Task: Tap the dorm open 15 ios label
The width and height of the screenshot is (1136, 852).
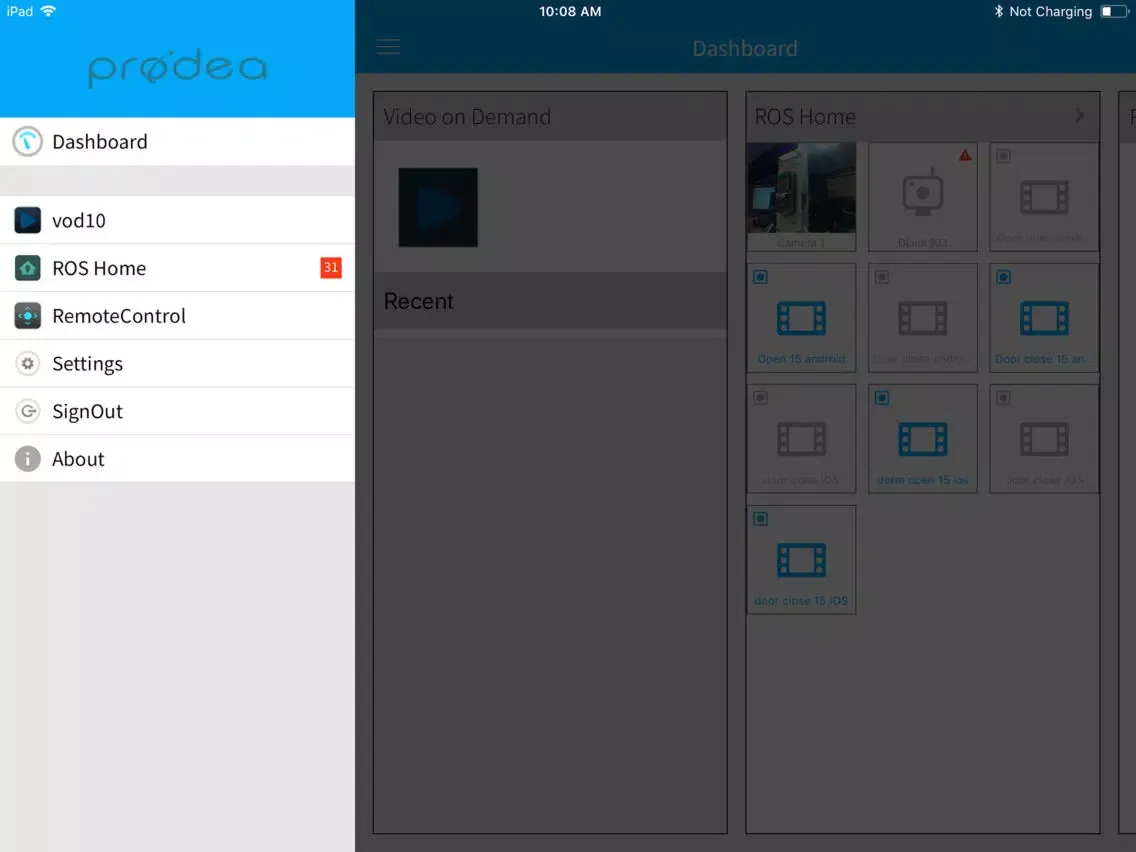Action: pos(922,480)
